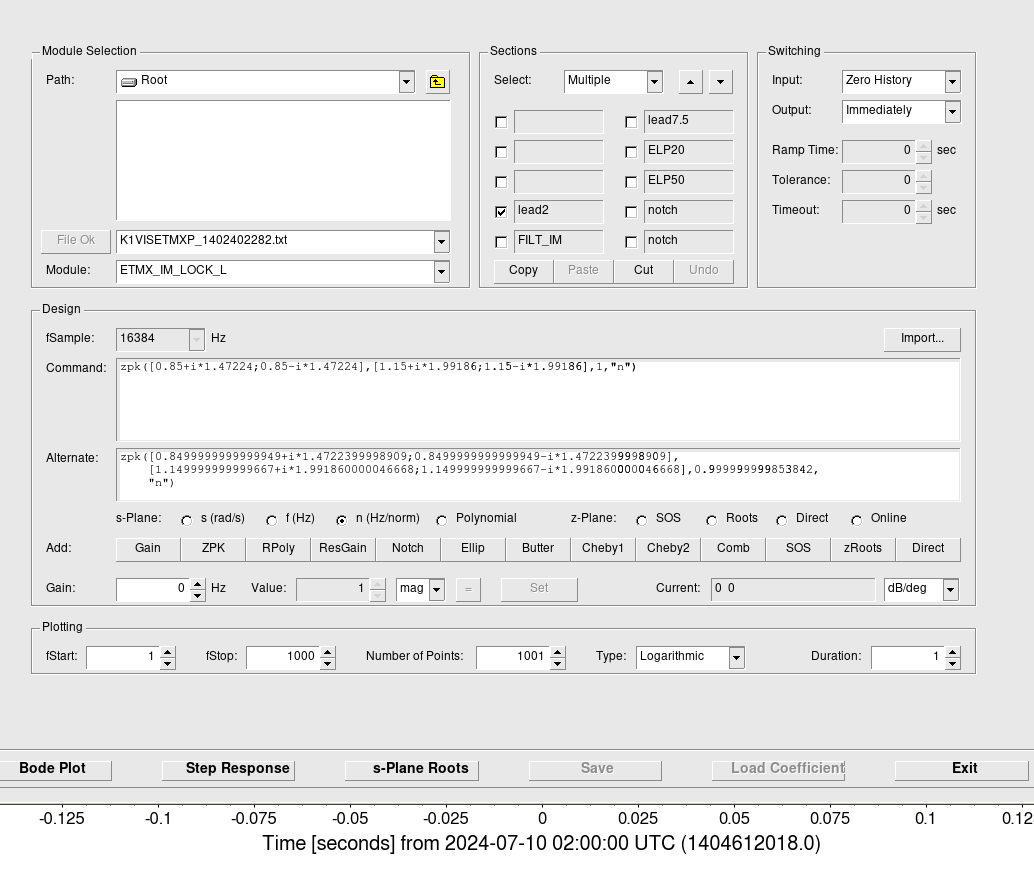
Task: Choose the Online z-Plane radio option
Action: 857,520
